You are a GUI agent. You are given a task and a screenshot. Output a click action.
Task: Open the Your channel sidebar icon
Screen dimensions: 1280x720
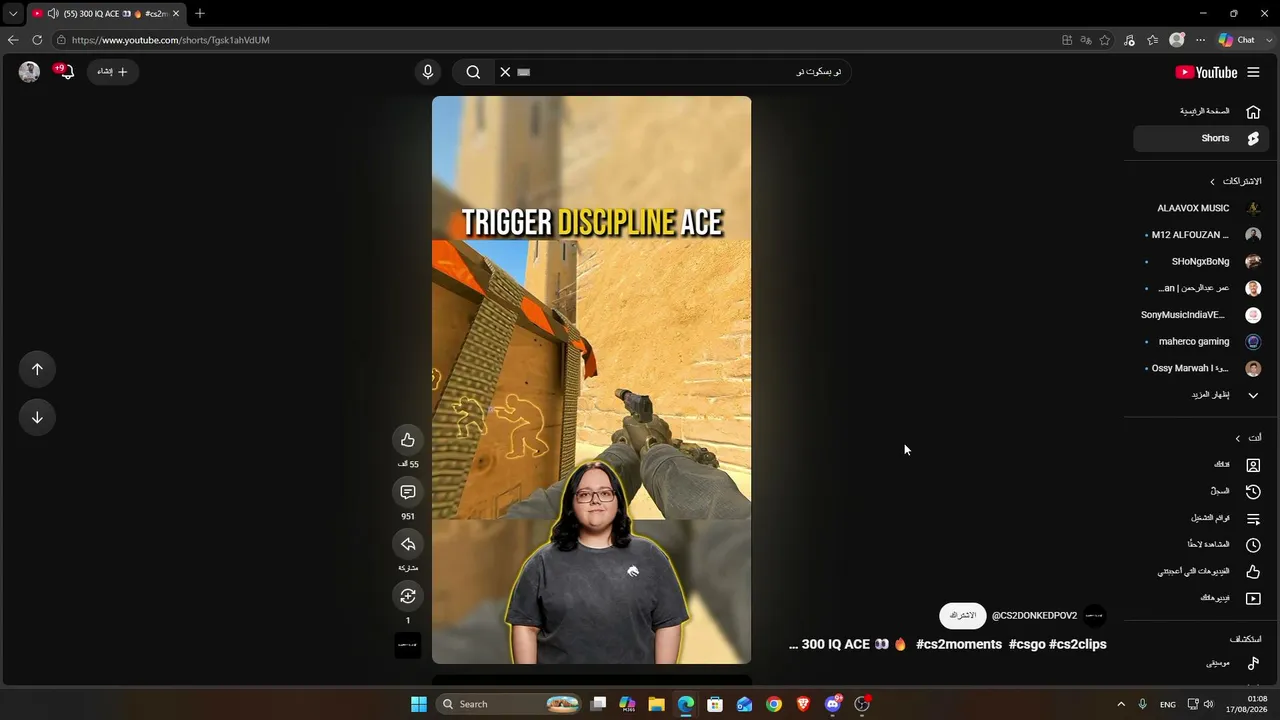click(x=1253, y=465)
